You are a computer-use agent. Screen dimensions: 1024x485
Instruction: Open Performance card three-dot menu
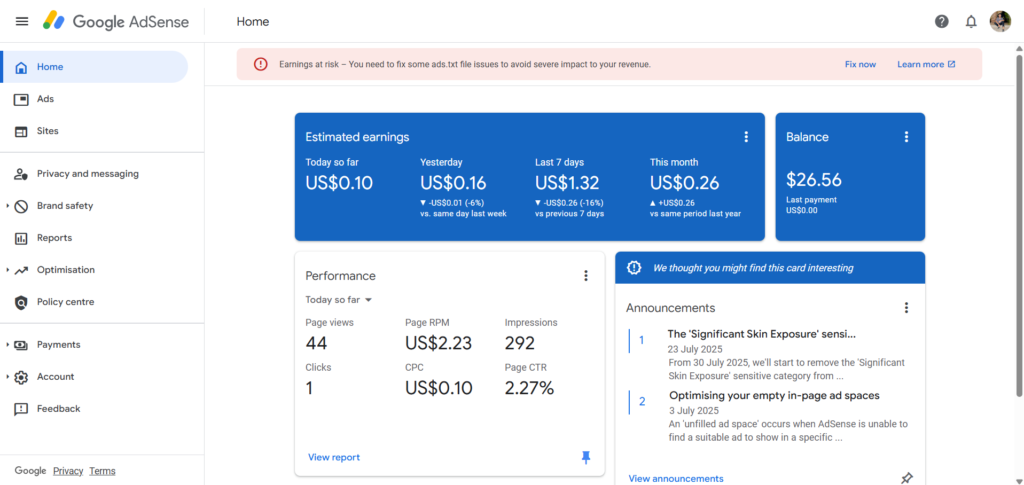tap(586, 276)
